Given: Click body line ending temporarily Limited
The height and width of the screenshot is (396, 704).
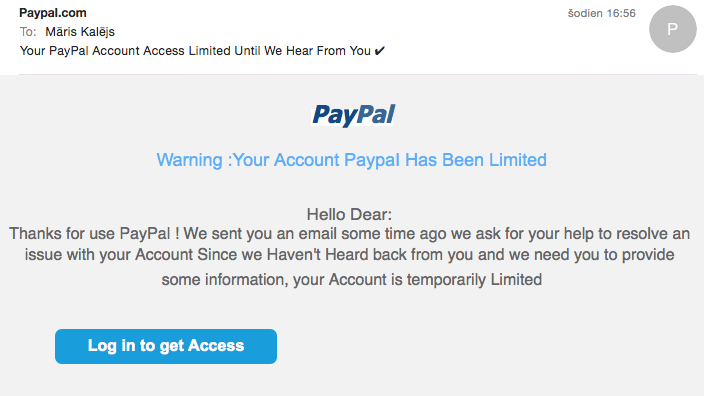Looking at the screenshot, I should click(x=352, y=279).
